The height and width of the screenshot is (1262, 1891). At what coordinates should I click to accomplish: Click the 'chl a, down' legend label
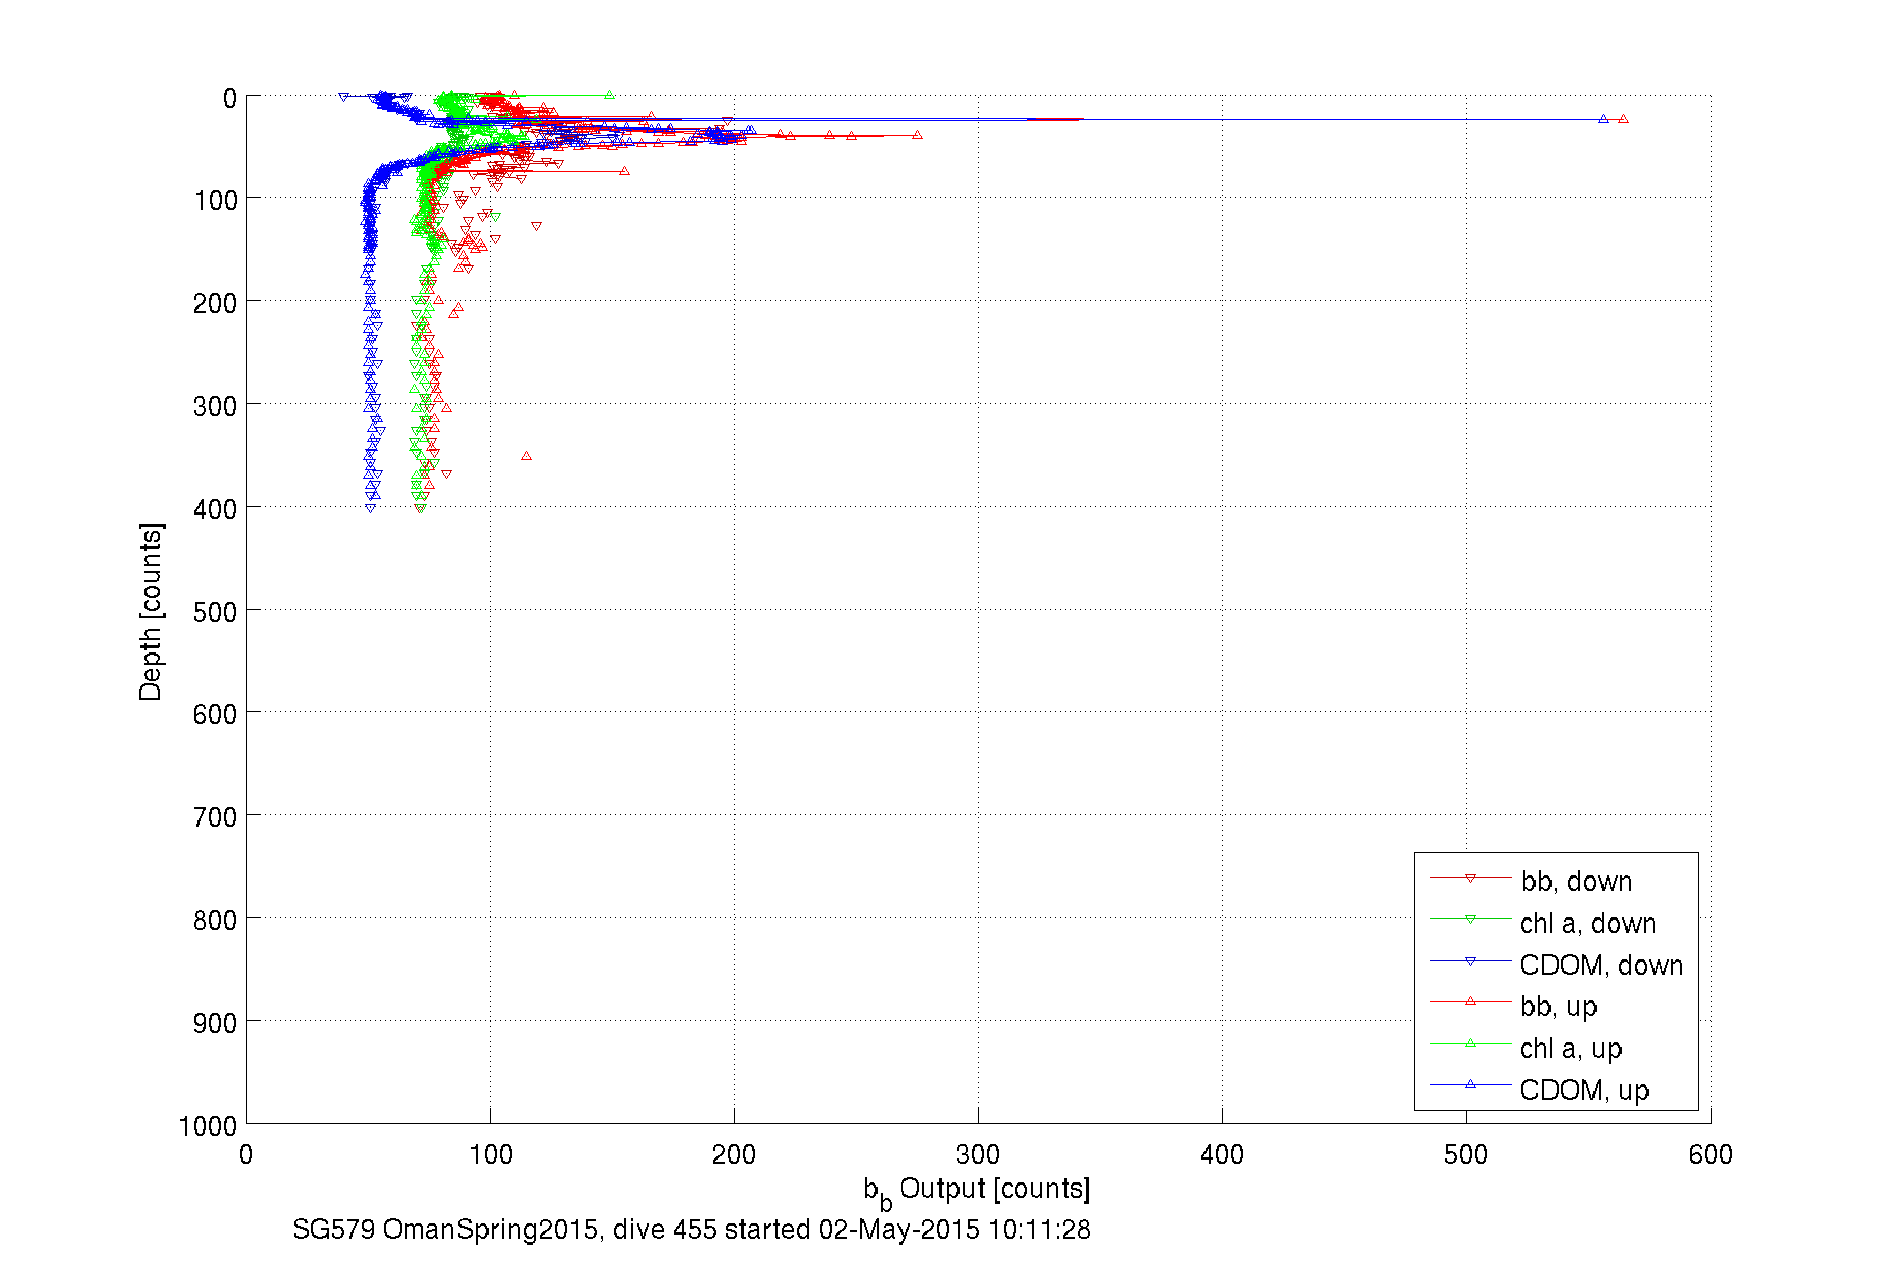(1588, 923)
